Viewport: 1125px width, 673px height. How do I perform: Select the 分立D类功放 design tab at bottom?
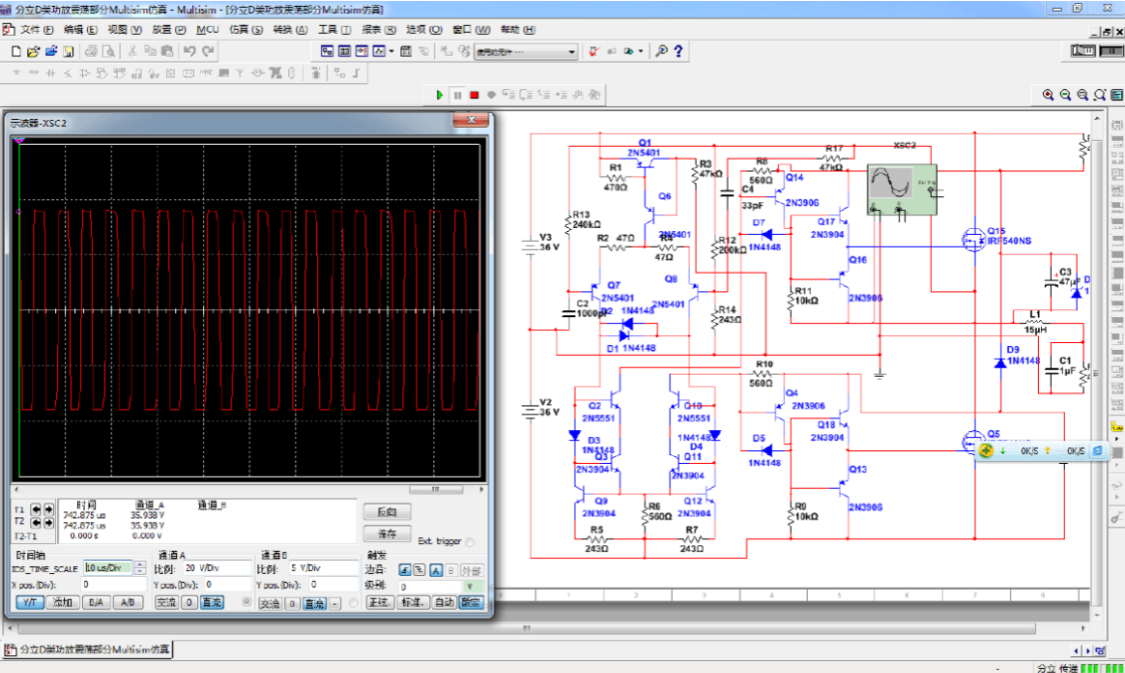pyautogui.click(x=88, y=649)
